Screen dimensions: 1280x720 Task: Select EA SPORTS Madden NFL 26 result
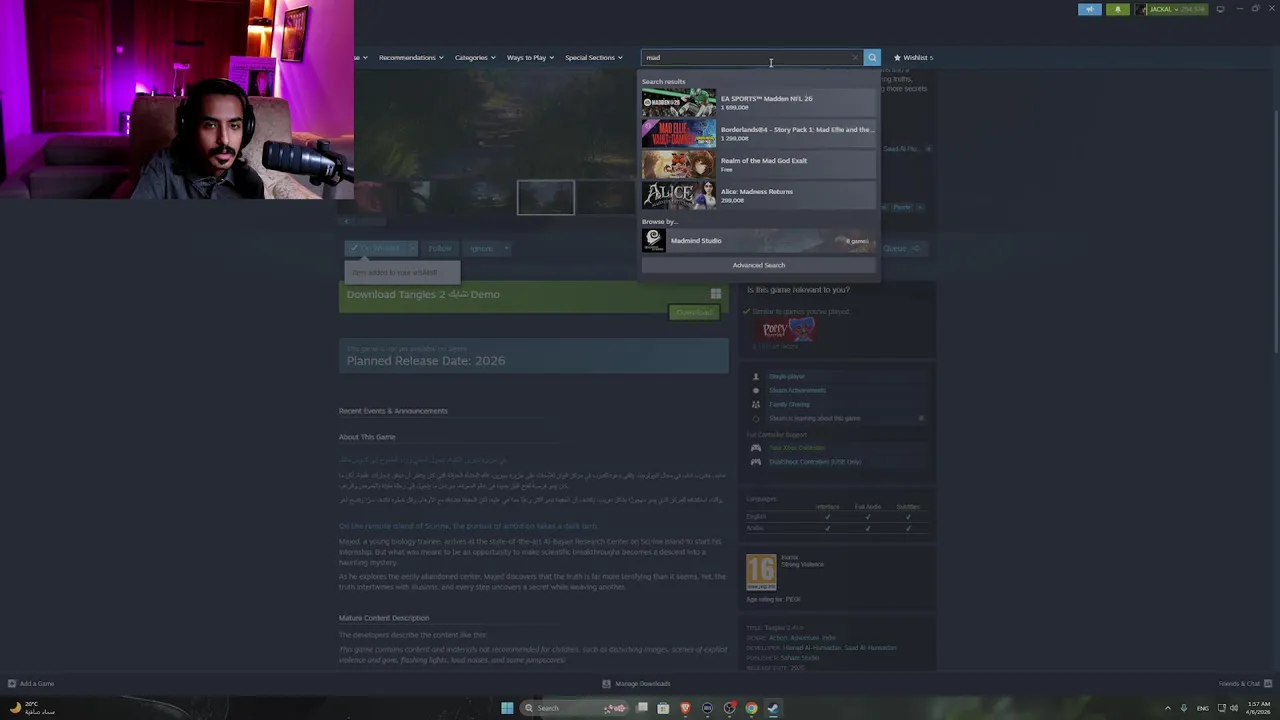pyautogui.click(x=758, y=102)
